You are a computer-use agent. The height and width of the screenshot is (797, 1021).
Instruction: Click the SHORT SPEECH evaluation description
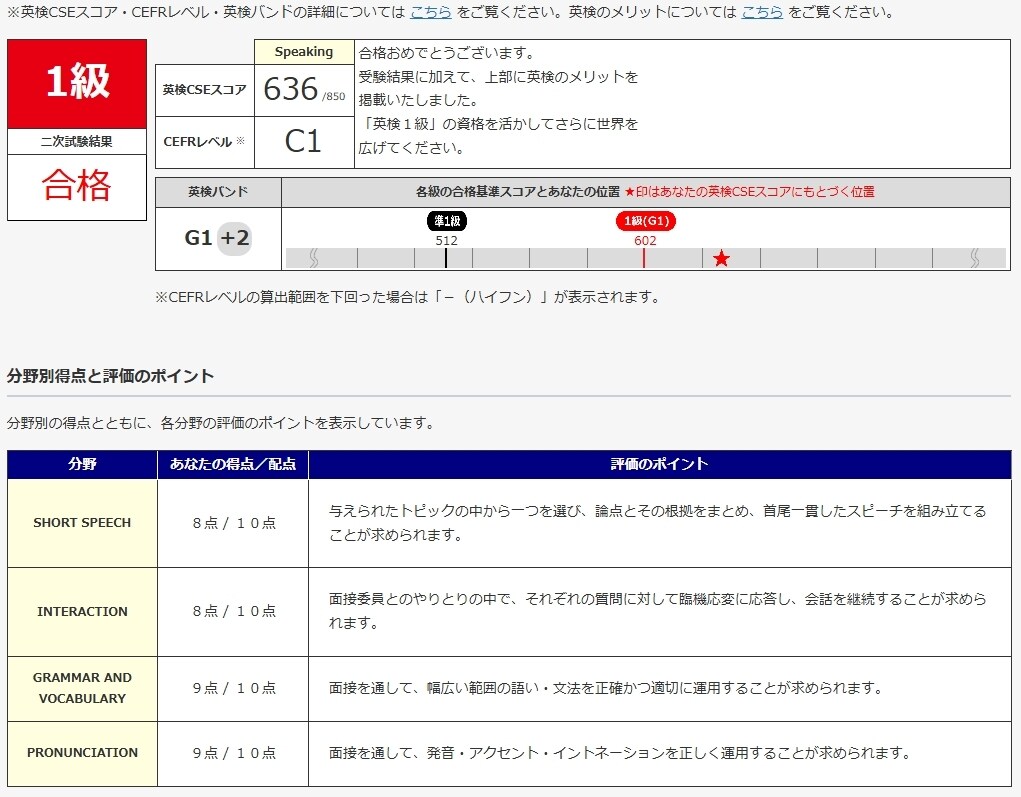658,523
